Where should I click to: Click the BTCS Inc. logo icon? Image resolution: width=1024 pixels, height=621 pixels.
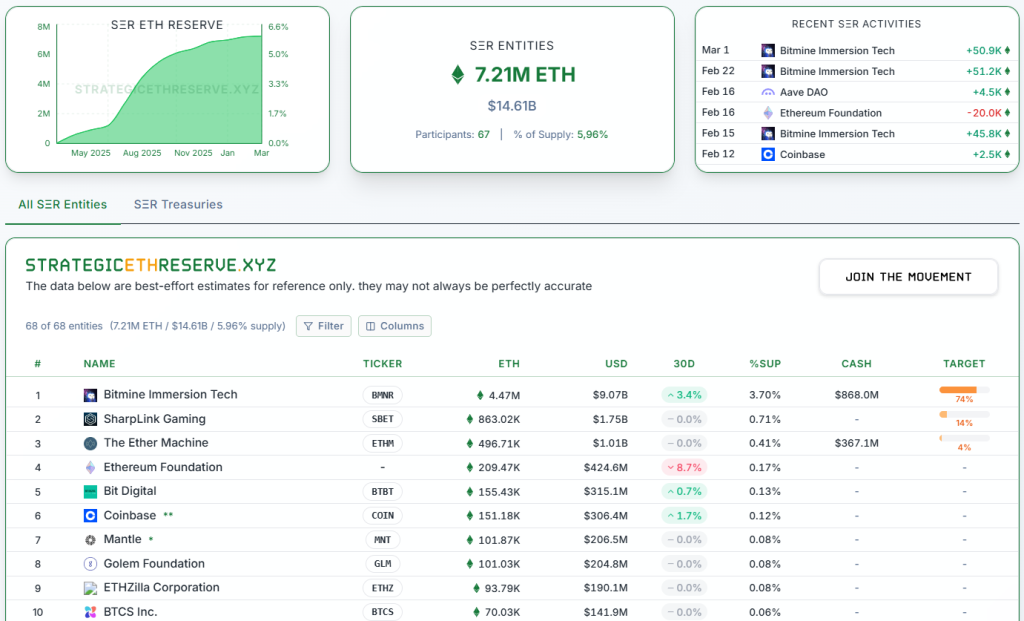click(90, 612)
